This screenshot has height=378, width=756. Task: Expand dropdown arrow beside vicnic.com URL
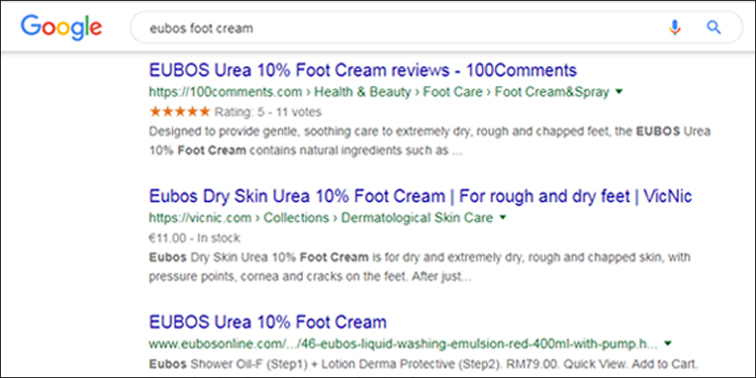coord(503,218)
